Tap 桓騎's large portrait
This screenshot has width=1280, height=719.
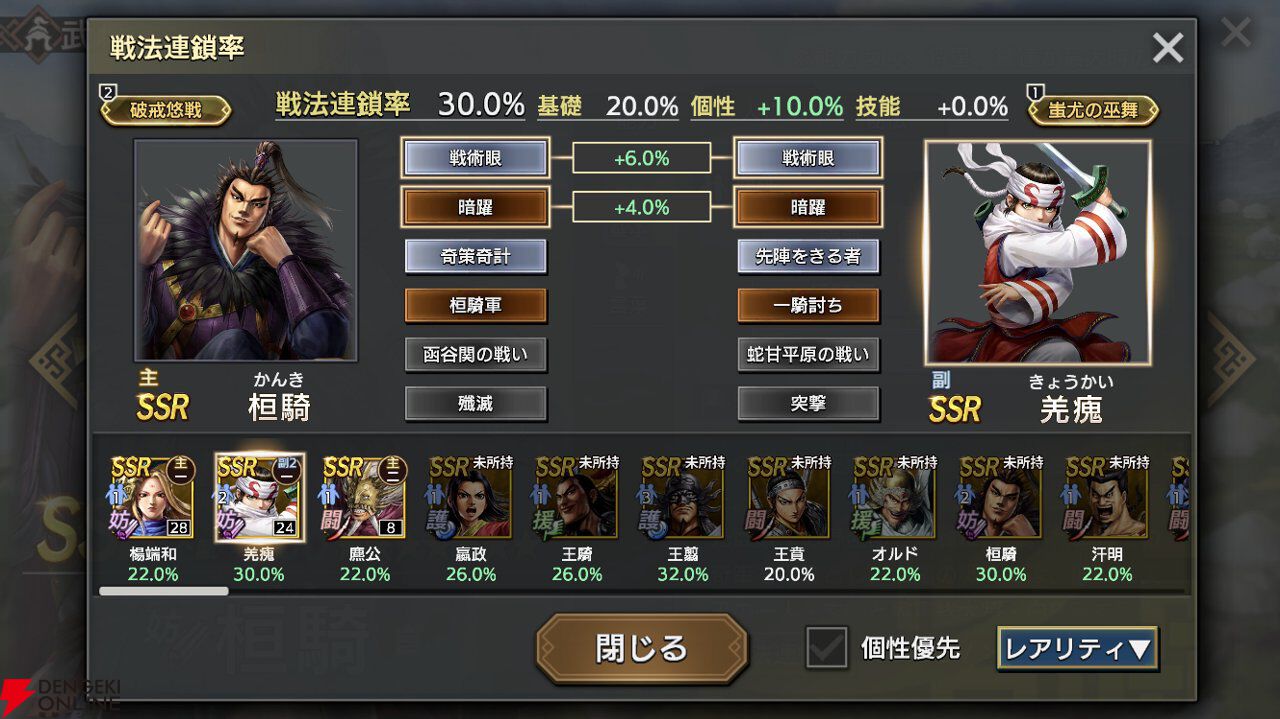coord(246,250)
